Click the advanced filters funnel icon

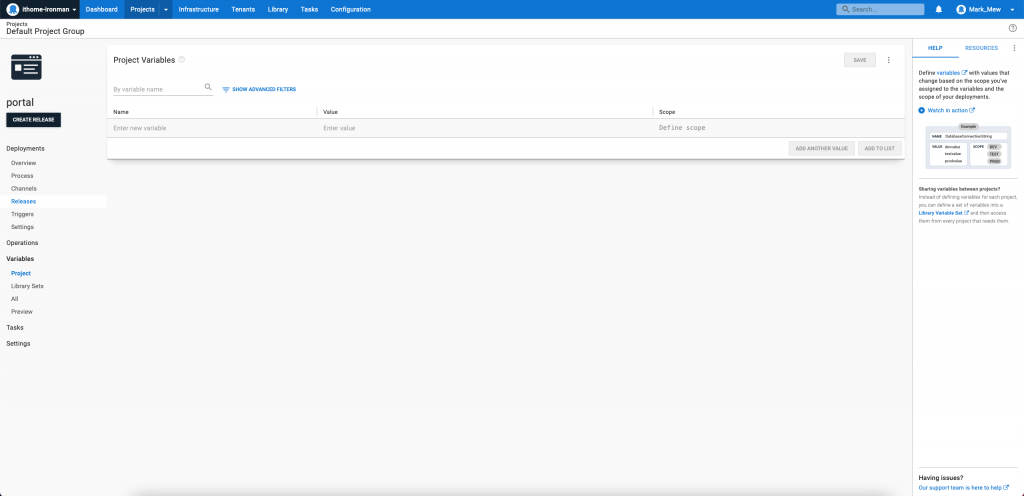pyautogui.click(x=226, y=89)
